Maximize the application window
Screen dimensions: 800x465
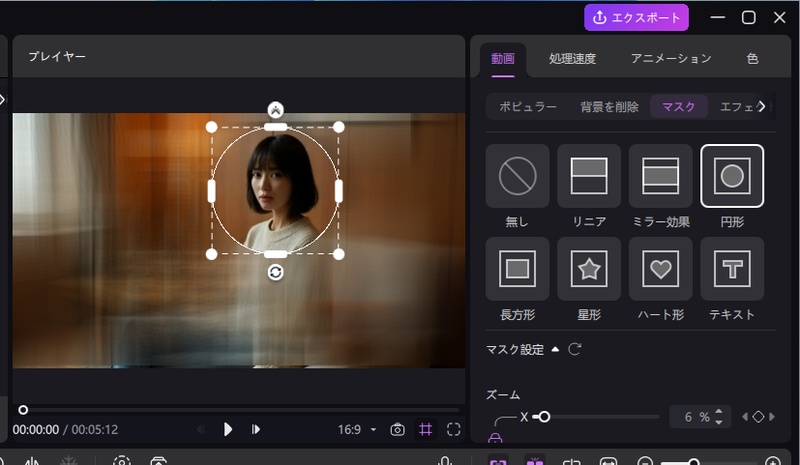click(x=748, y=17)
